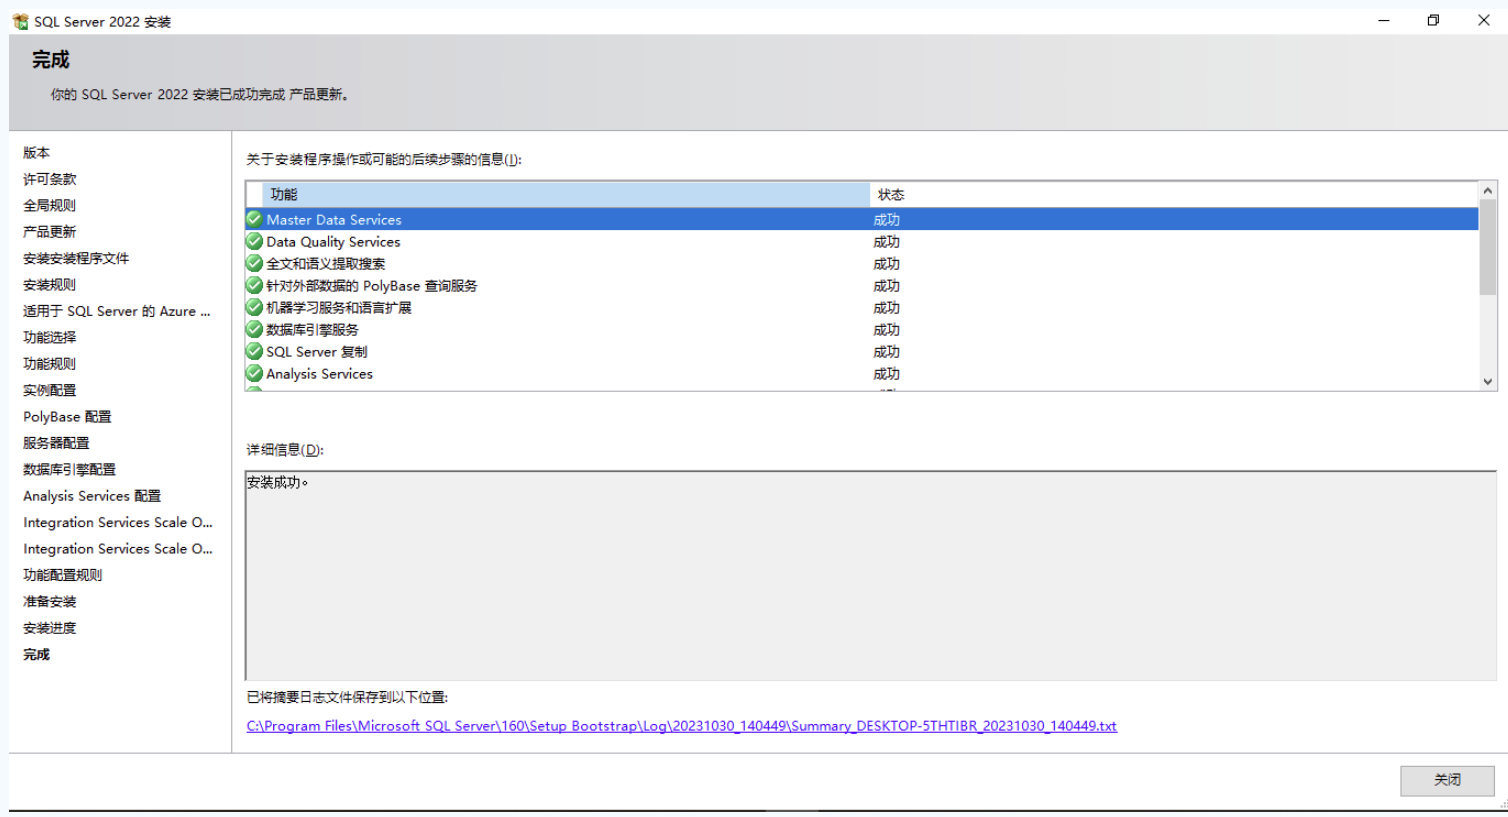This screenshot has width=1508, height=817.
Task: Click the 许可条款 step in sidebar
Action: (x=50, y=179)
